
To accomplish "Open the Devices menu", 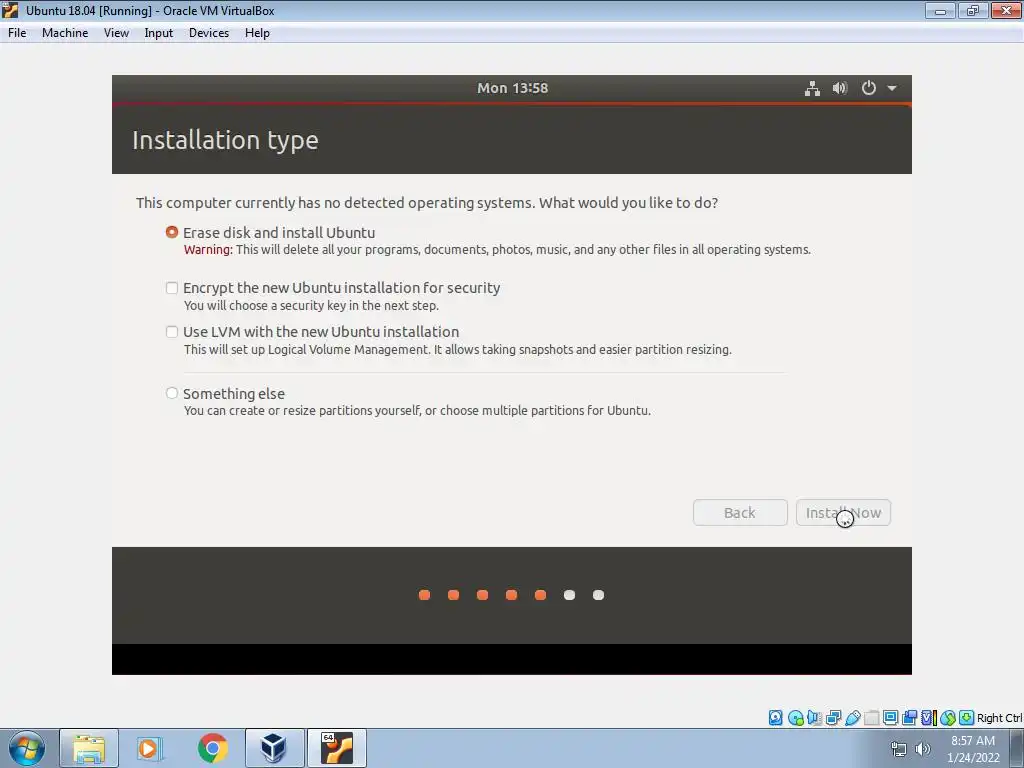I will coord(209,33).
